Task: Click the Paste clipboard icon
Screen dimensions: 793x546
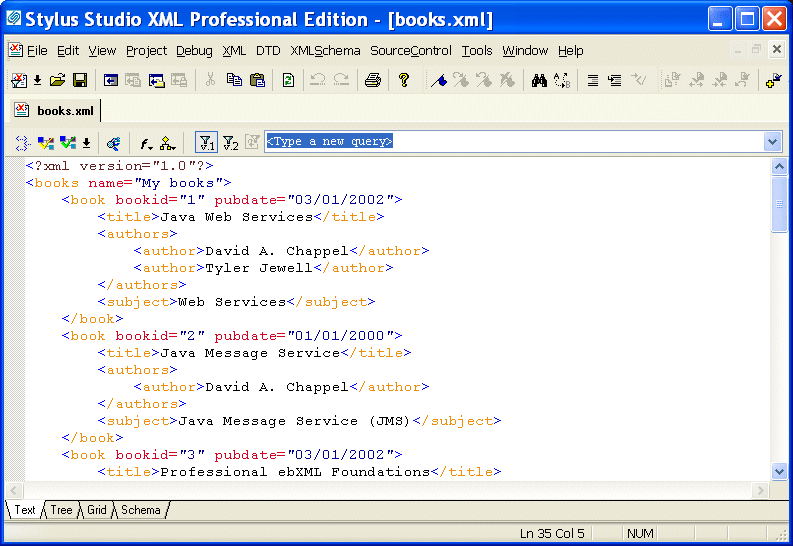Action: (257, 80)
